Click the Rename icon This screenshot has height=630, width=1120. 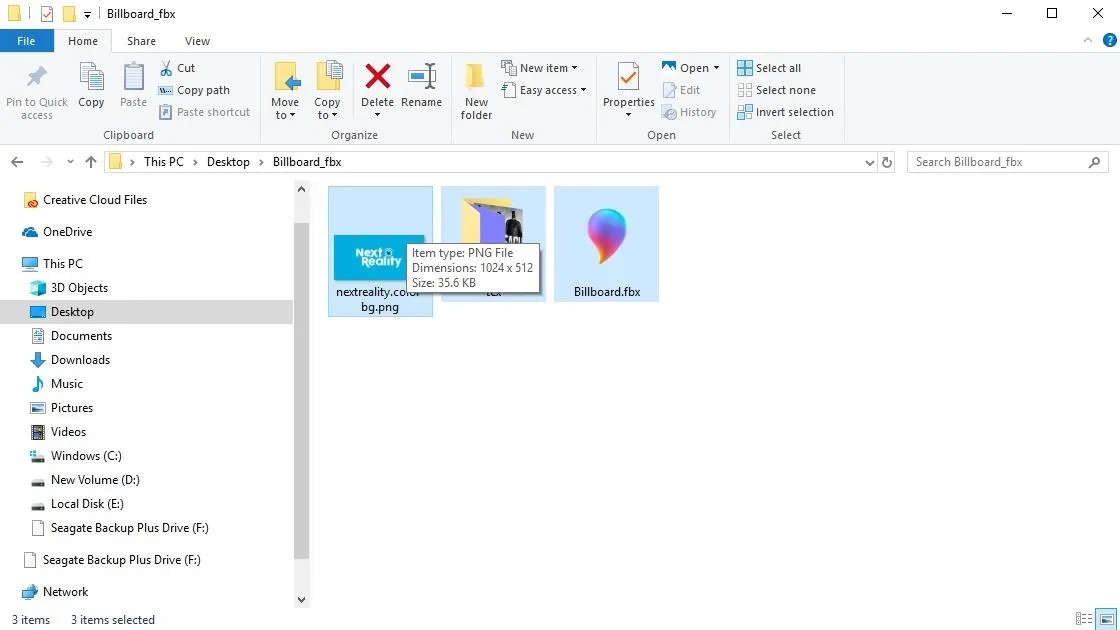coord(422,76)
